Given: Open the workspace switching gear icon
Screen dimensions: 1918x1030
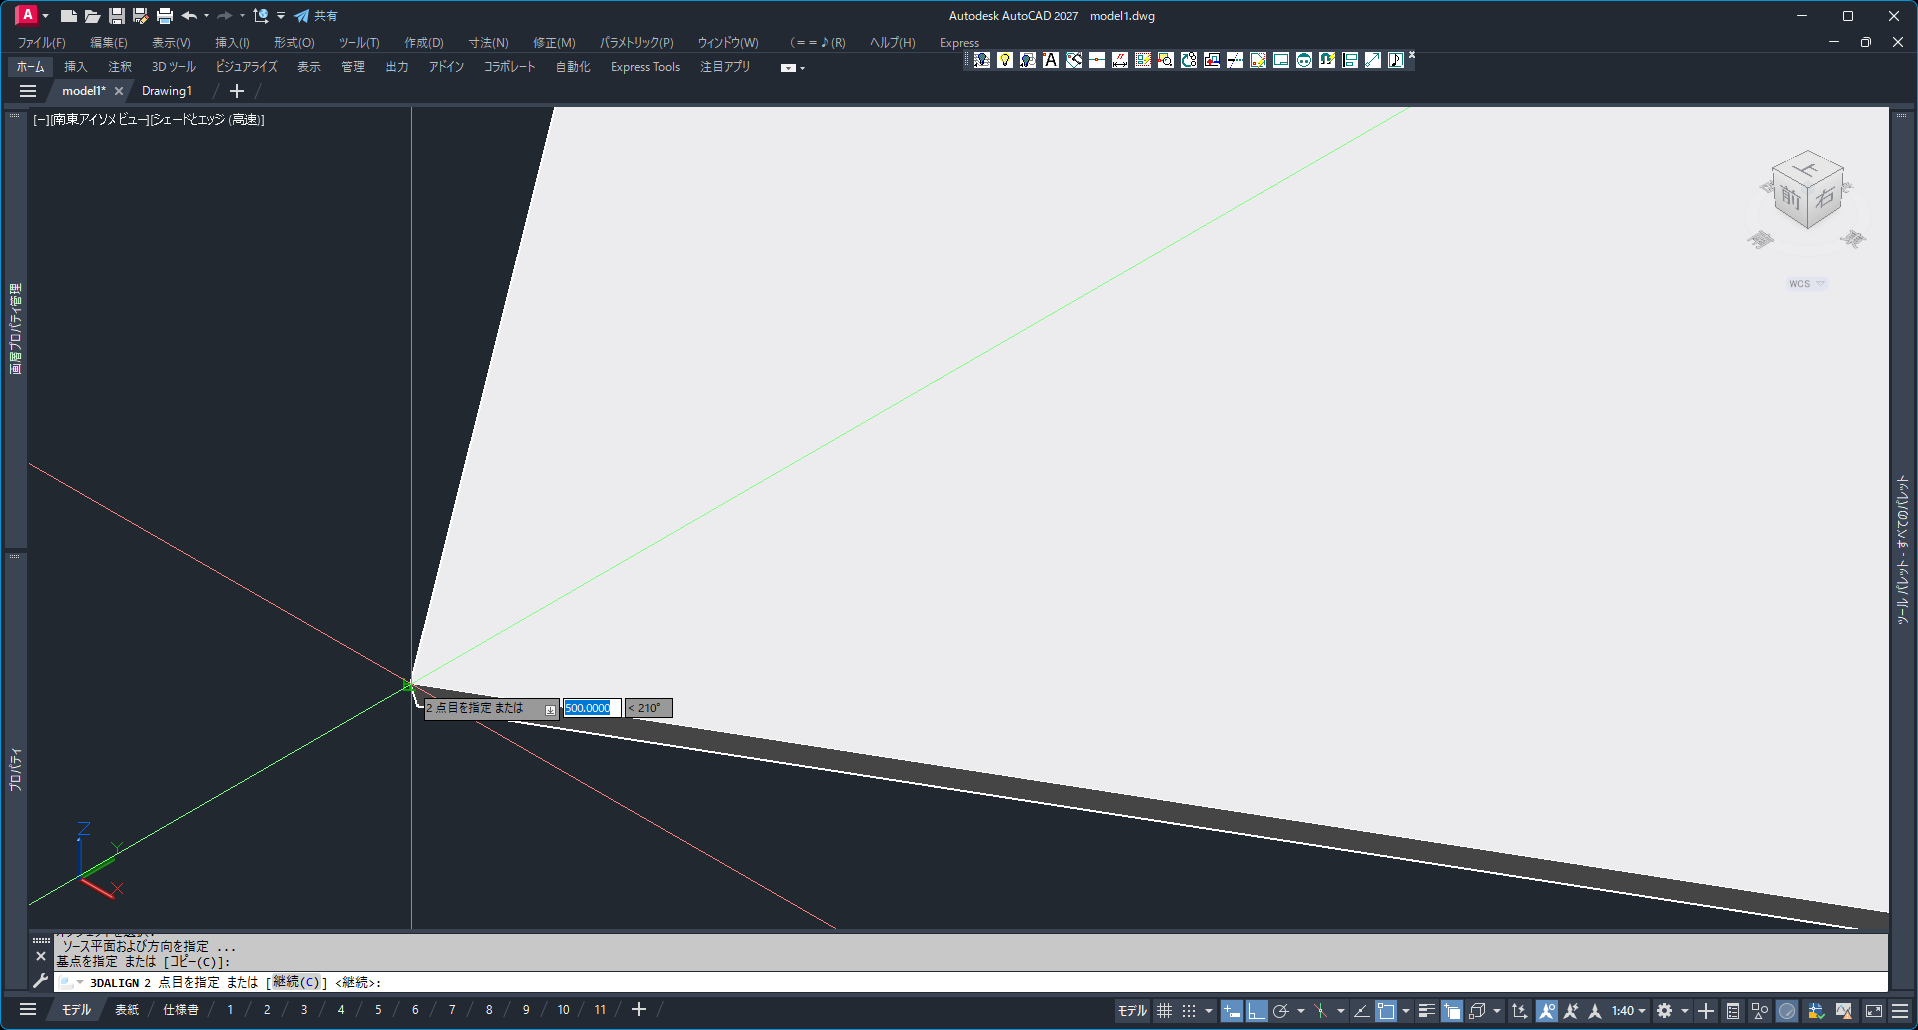Looking at the screenshot, I should (x=1664, y=1011).
